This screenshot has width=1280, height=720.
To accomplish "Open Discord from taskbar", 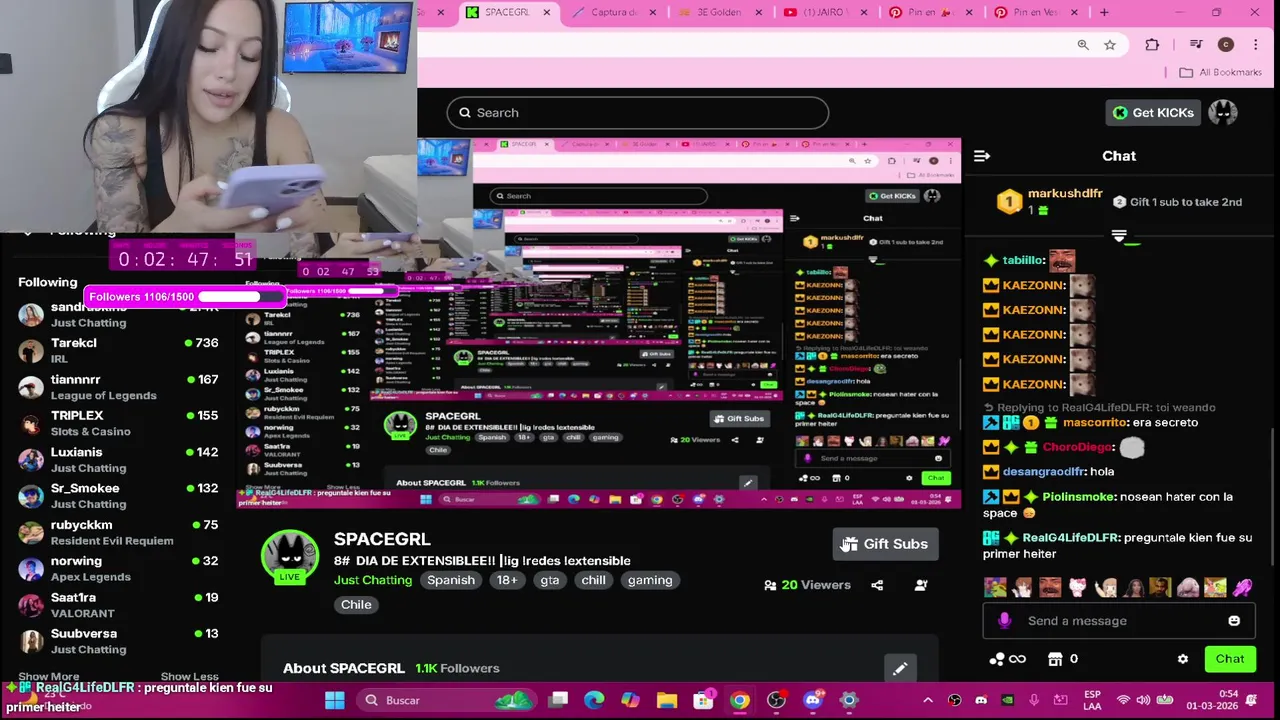I will [812, 701].
